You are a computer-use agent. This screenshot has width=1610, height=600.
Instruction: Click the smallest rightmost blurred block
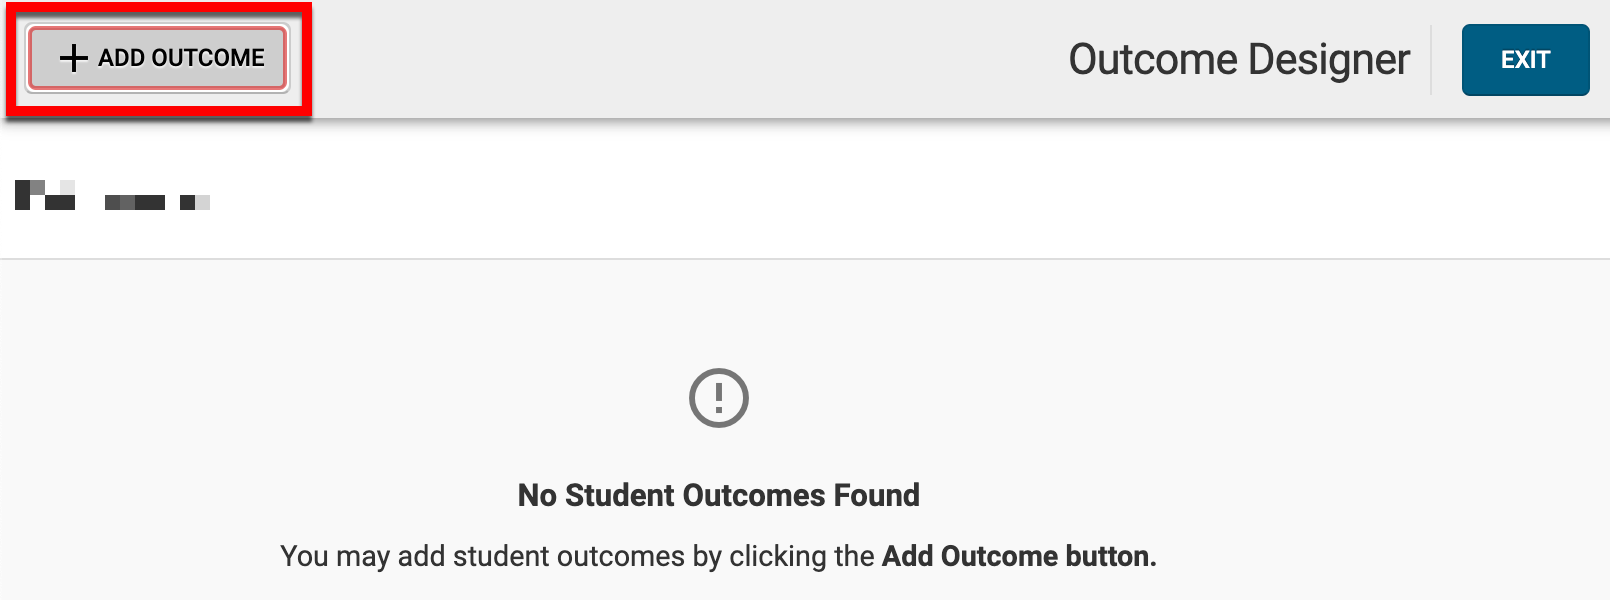pos(194,202)
